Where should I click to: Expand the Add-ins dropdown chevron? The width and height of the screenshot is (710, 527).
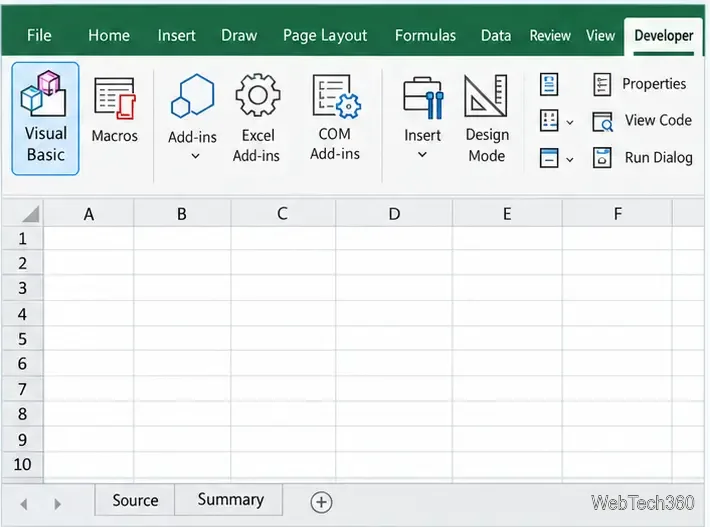point(195,156)
